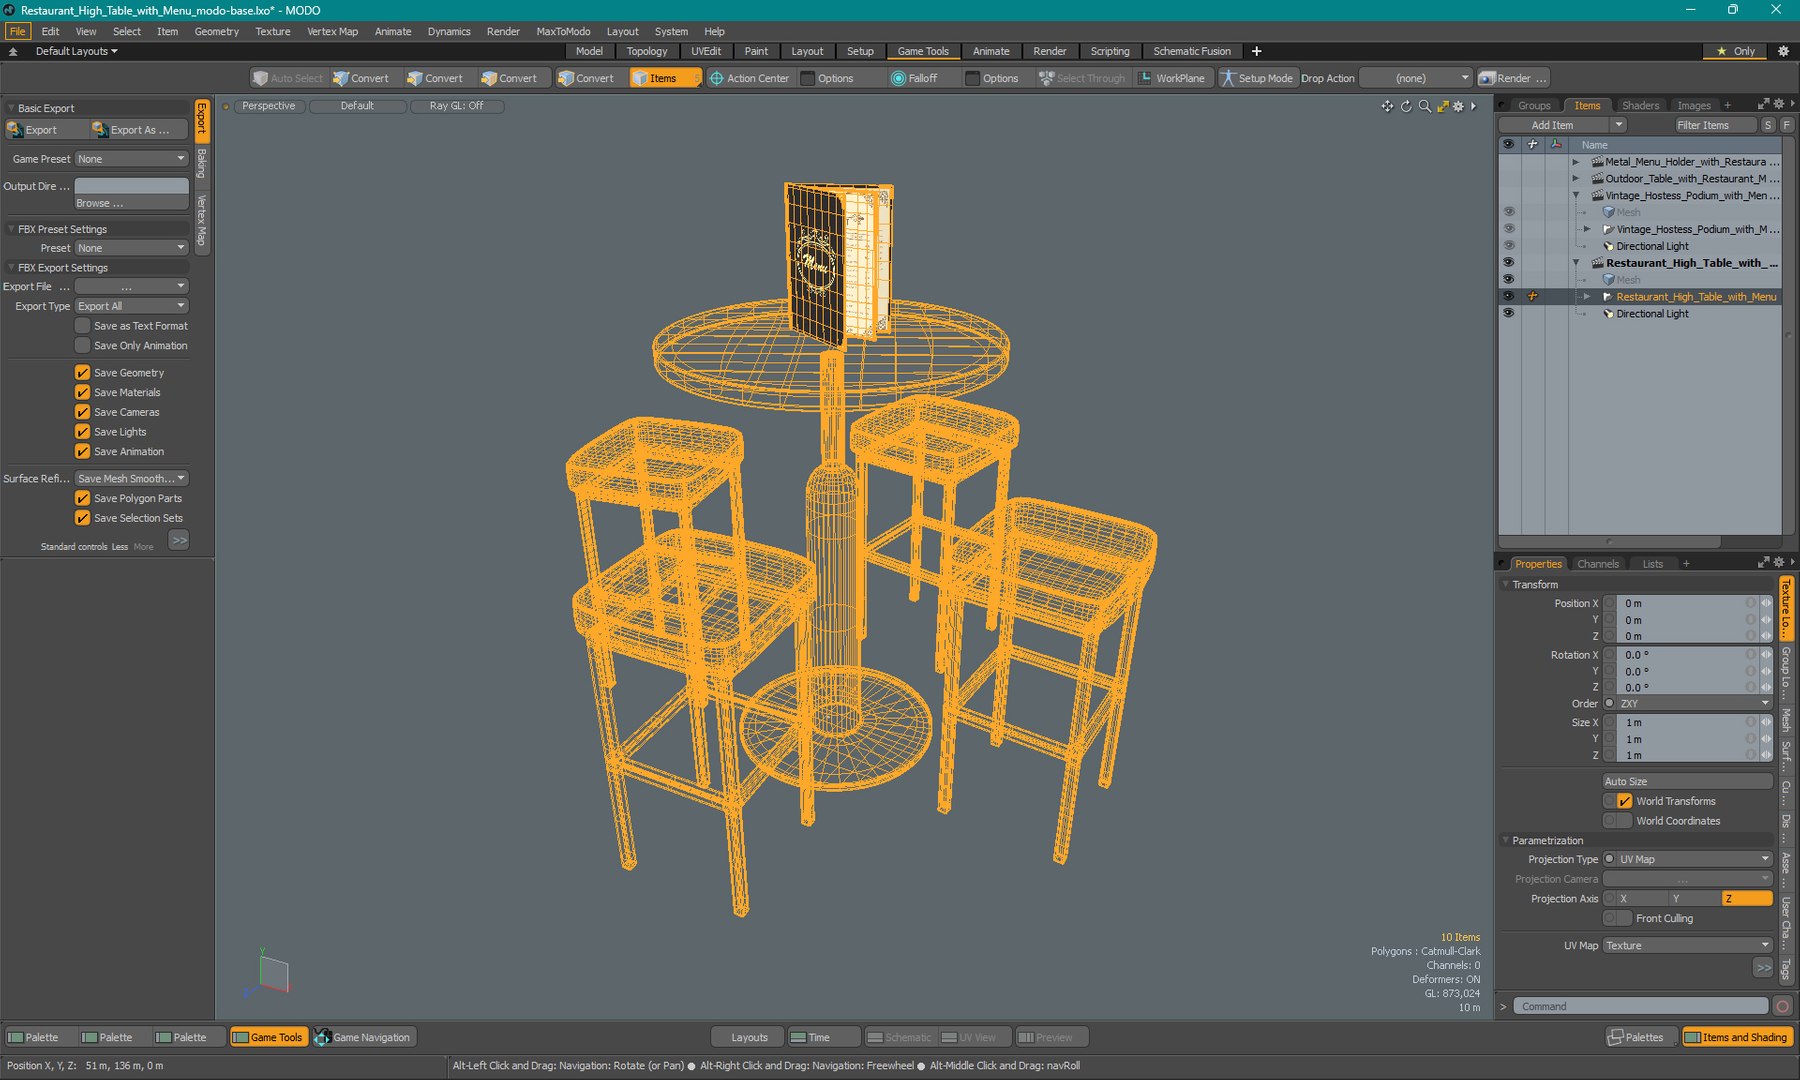Uncheck Save Cameras option
This screenshot has height=1080, width=1800.
click(x=83, y=412)
